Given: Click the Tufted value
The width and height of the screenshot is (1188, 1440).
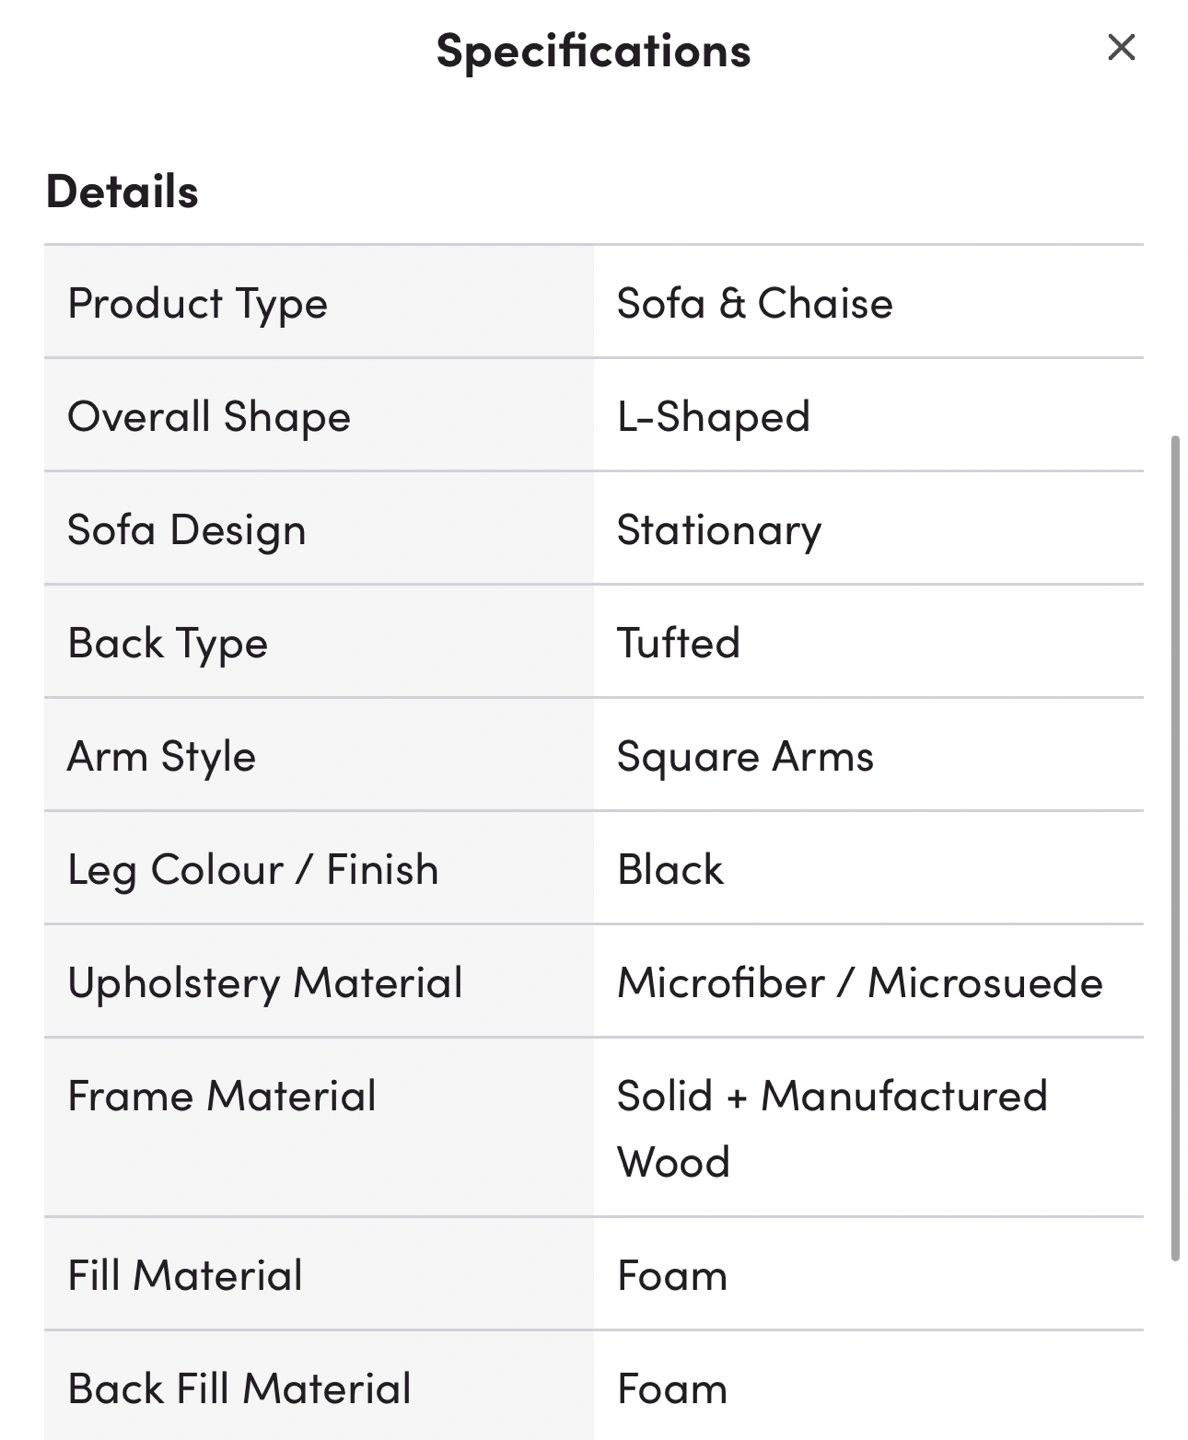Looking at the screenshot, I should tap(678, 643).
